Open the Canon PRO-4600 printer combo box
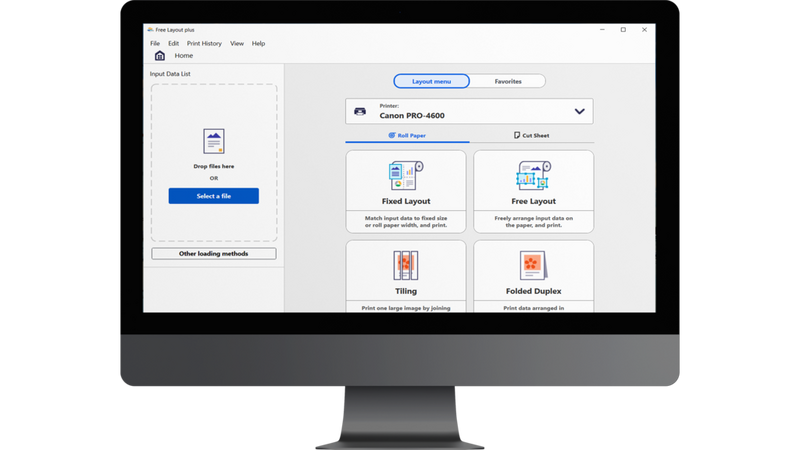This screenshot has width=800, height=450. (469, 111)
